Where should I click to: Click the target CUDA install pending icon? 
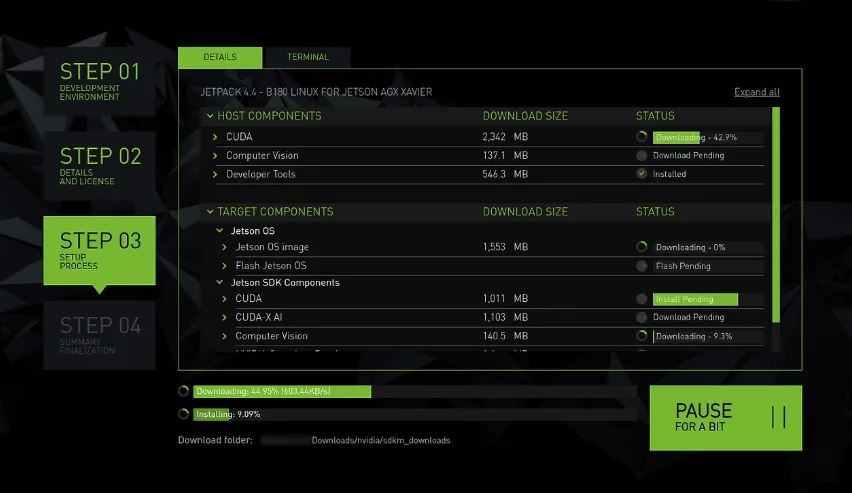coord(642,299)
